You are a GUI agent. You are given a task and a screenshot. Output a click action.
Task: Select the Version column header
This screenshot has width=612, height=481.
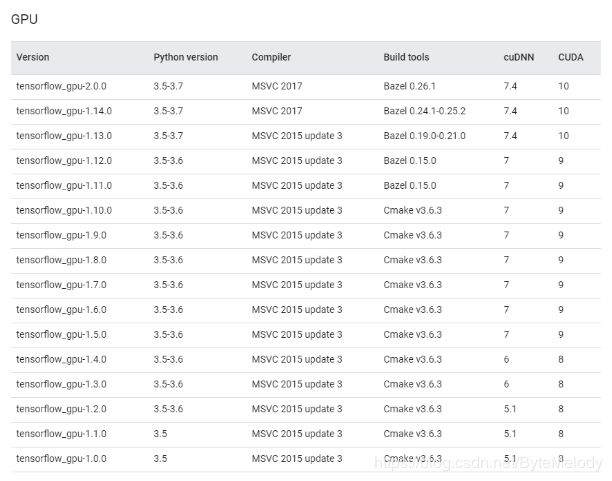[33, 57]
